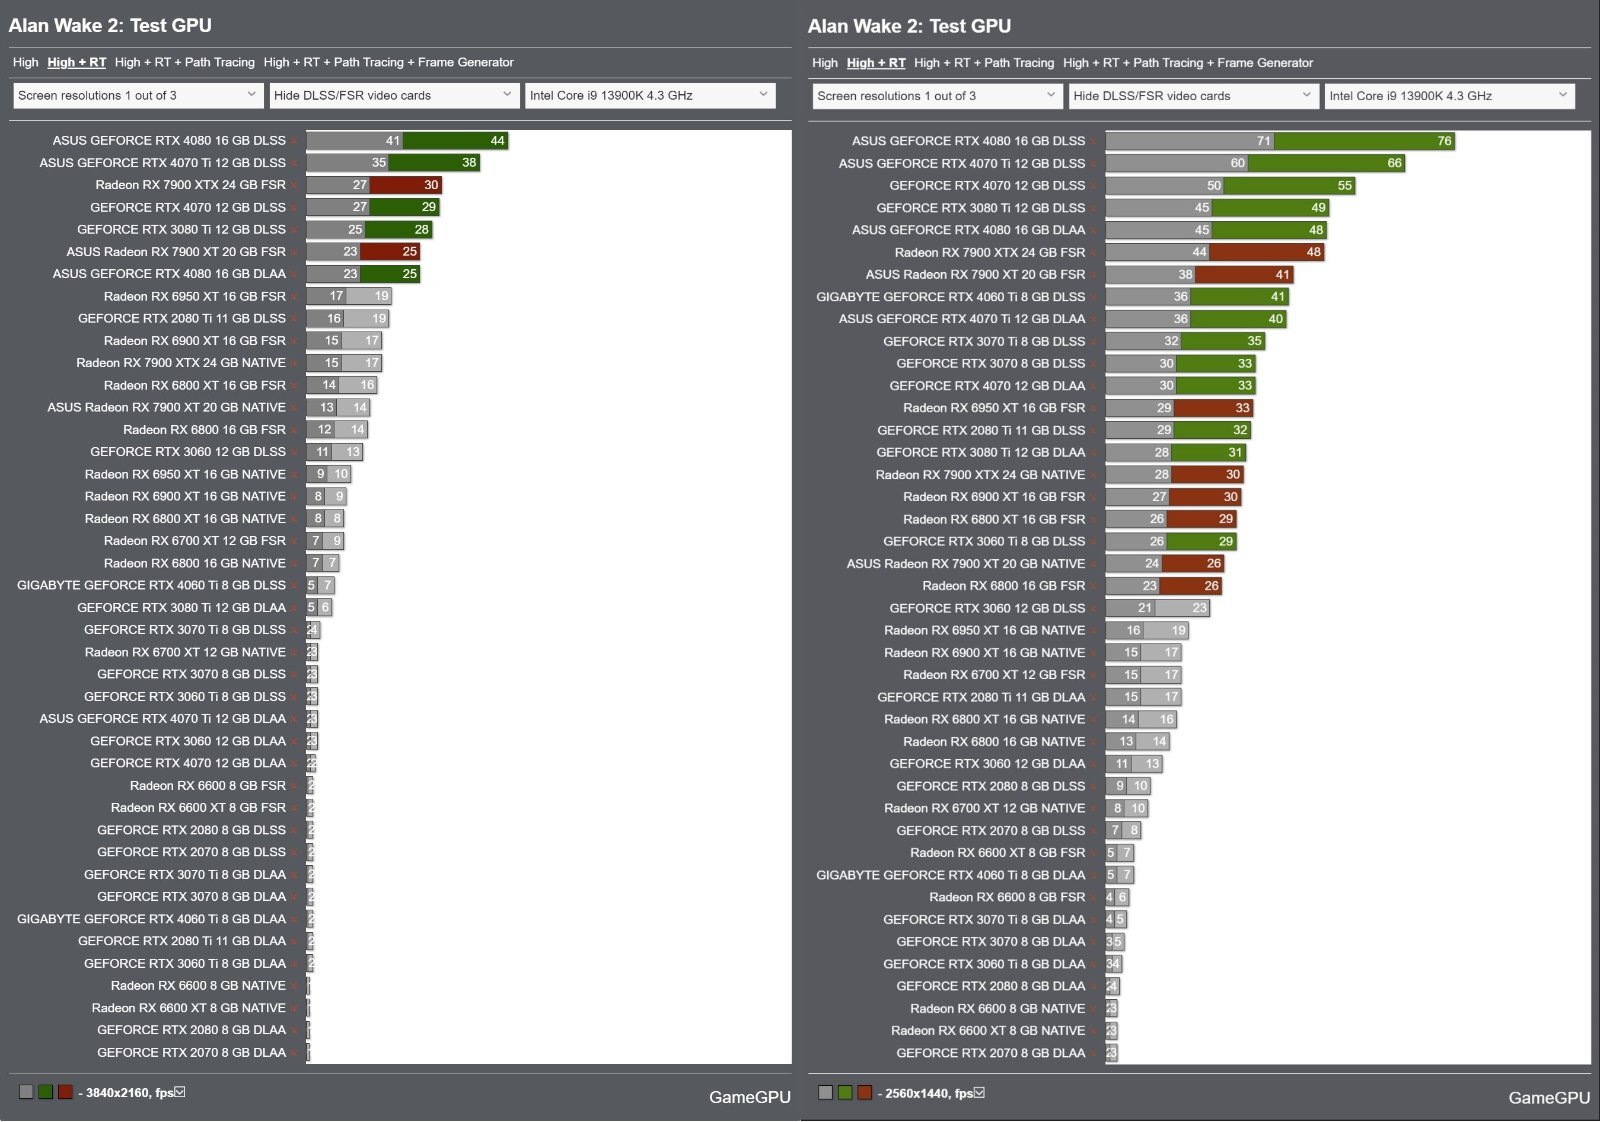Open the Frame Generator tab in the 2560x1440 chart
Viewport: 1600px width, 1122px height.
coord(1188,63)
